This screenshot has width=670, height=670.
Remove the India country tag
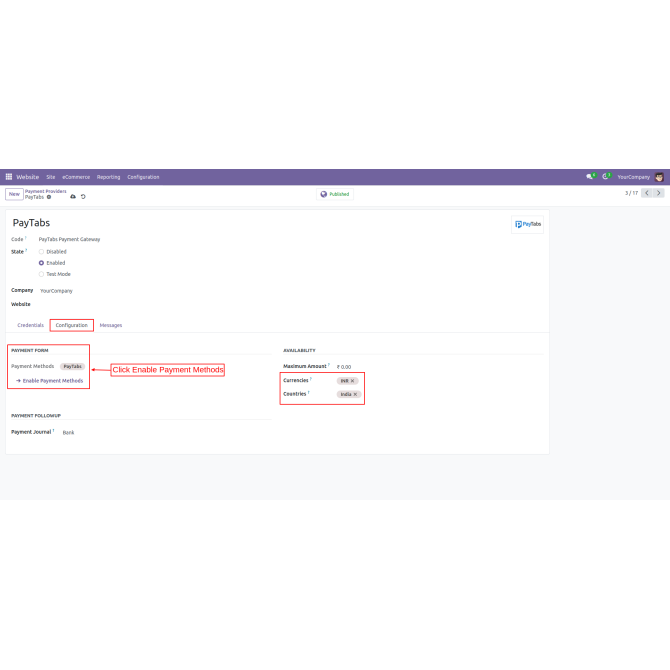[355, 394]
